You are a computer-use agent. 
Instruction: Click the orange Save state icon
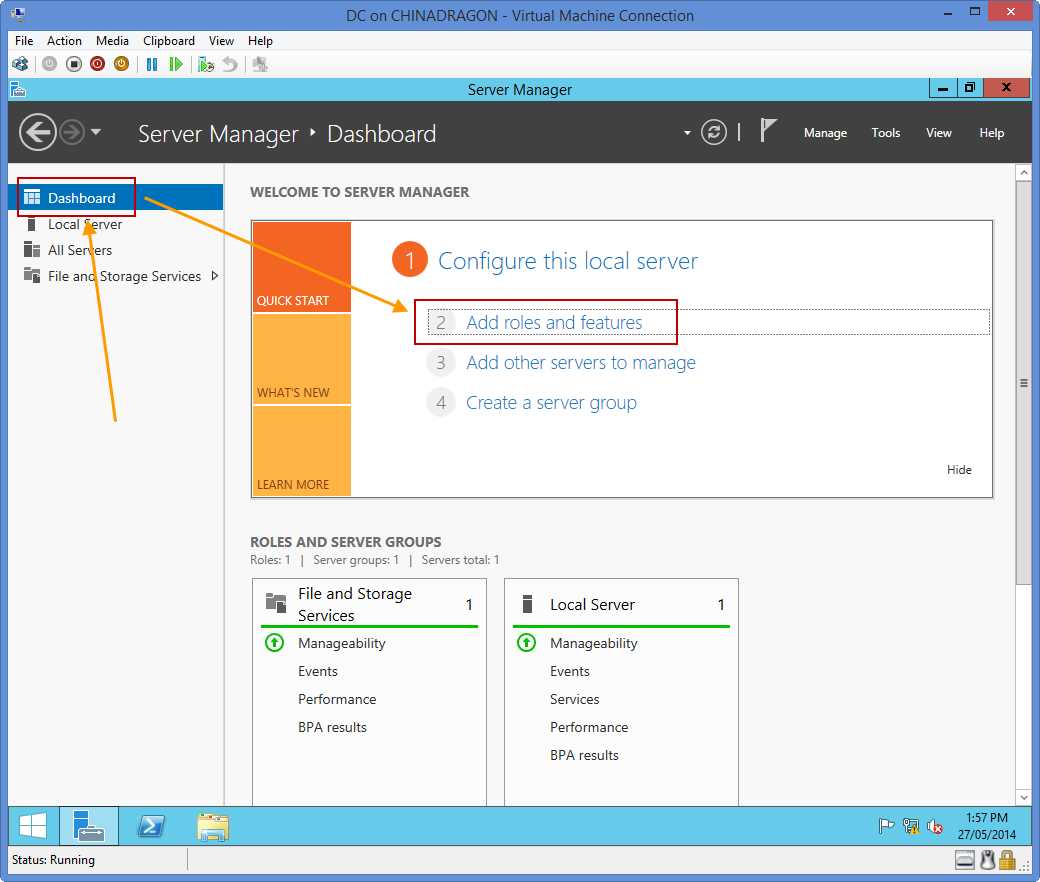click(x=121, y=64)
